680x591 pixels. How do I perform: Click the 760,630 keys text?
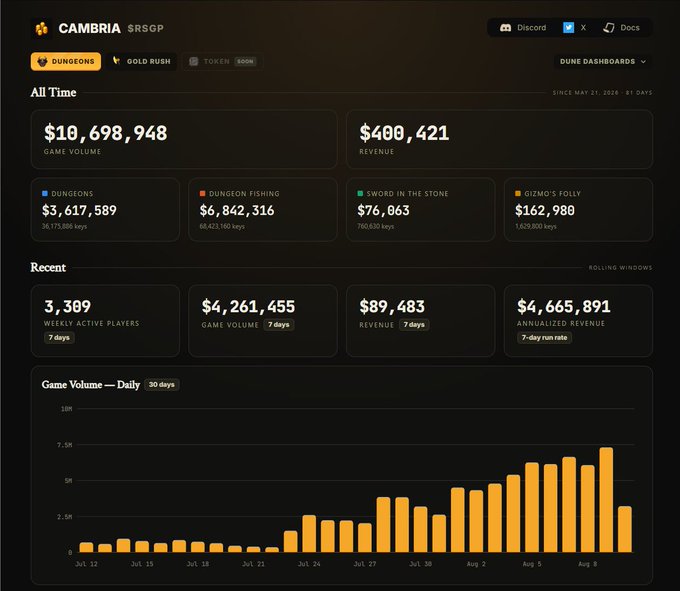(x=376, y=226)
